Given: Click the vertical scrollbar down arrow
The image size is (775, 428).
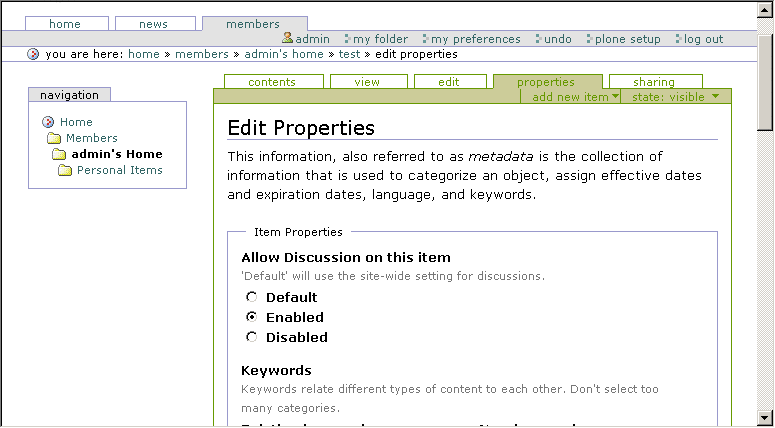Looking at the screenshot, I should (x=765, y=418).
